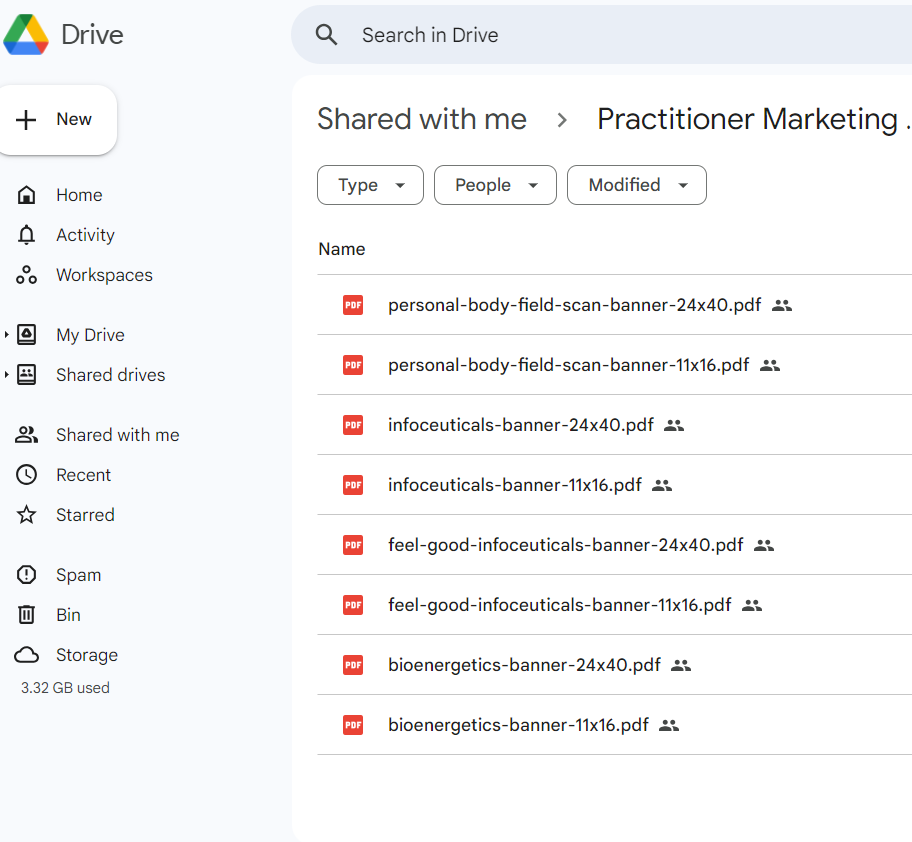
Task: Click shared icon beside personal-body-field-scan-banner-24x40.pdf
Action: [782, 305]
